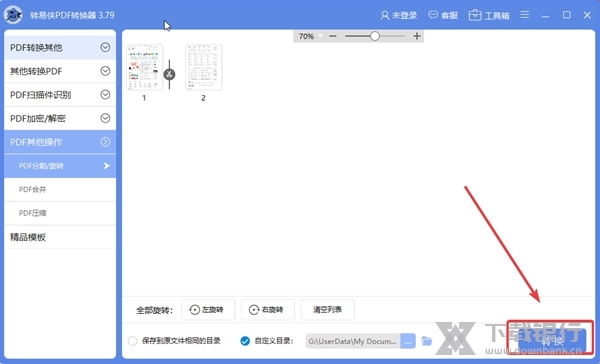Select 保存到原文件相同的目录 radio option
The width and height of the screenshot is (600, 364).
tap(174, 341)
